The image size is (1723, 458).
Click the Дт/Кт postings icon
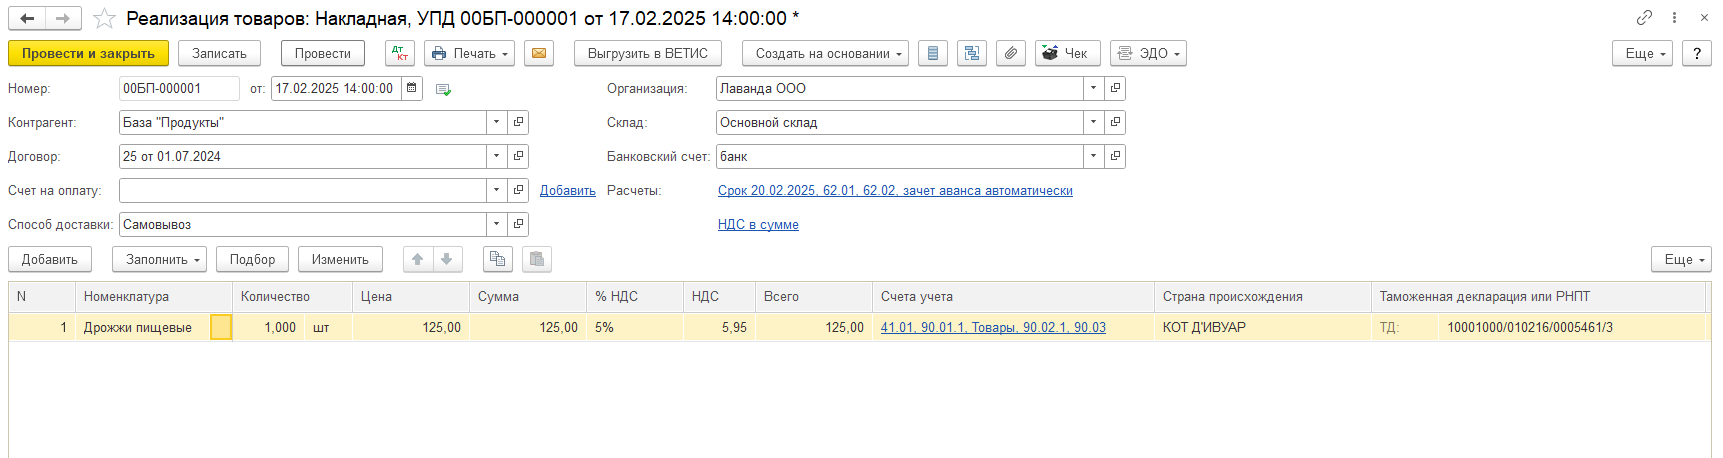click(399, 53)
